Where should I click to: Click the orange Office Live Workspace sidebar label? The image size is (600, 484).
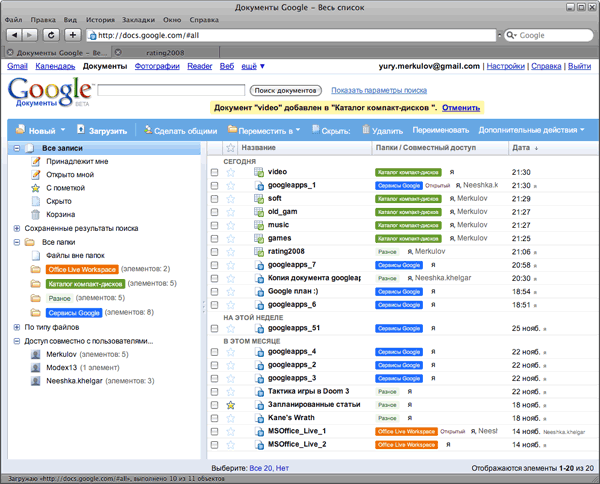coord(82,269)
